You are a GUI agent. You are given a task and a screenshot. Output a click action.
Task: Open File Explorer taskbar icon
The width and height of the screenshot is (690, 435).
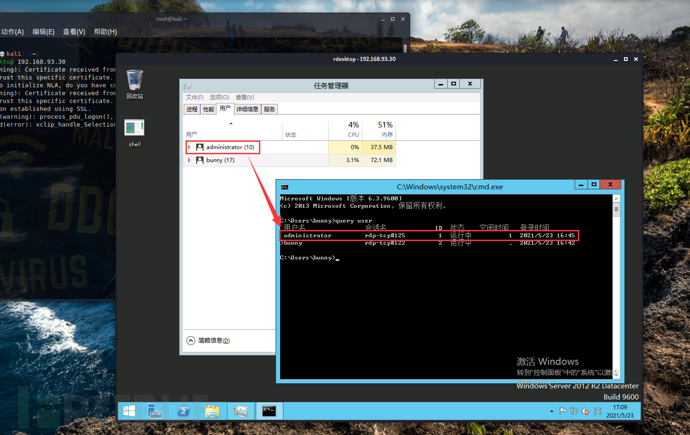[212, 411]
